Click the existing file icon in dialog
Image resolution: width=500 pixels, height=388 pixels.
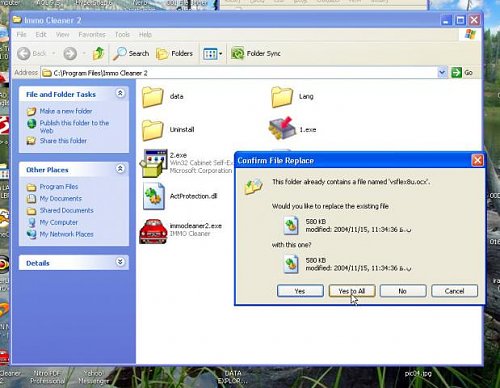point(291,225)
